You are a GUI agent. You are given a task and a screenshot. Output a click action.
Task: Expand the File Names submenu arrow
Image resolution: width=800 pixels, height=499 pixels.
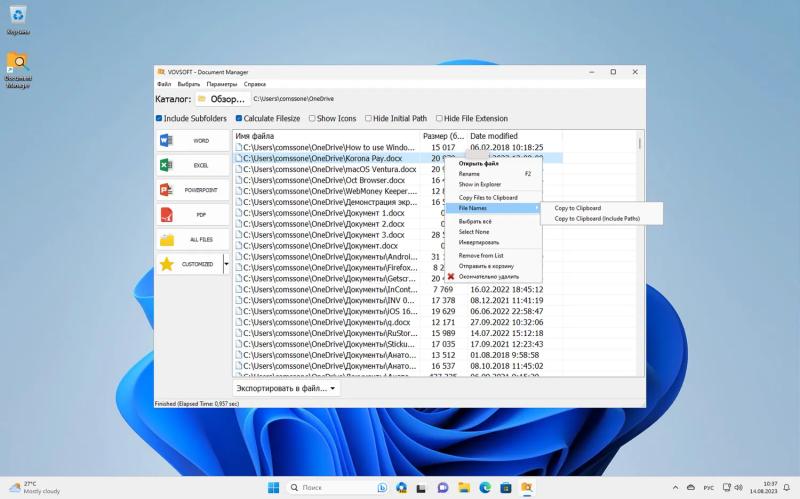[x=537, y=208]
